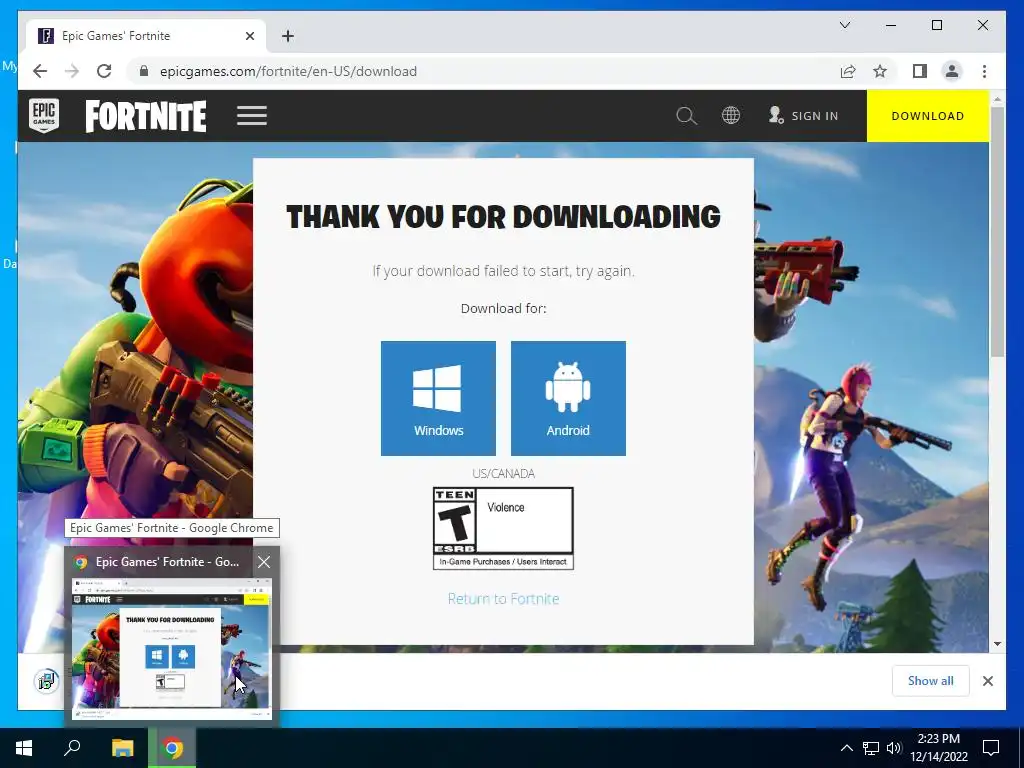
Task: Go back in Chrome
Action: click(40, 71)
